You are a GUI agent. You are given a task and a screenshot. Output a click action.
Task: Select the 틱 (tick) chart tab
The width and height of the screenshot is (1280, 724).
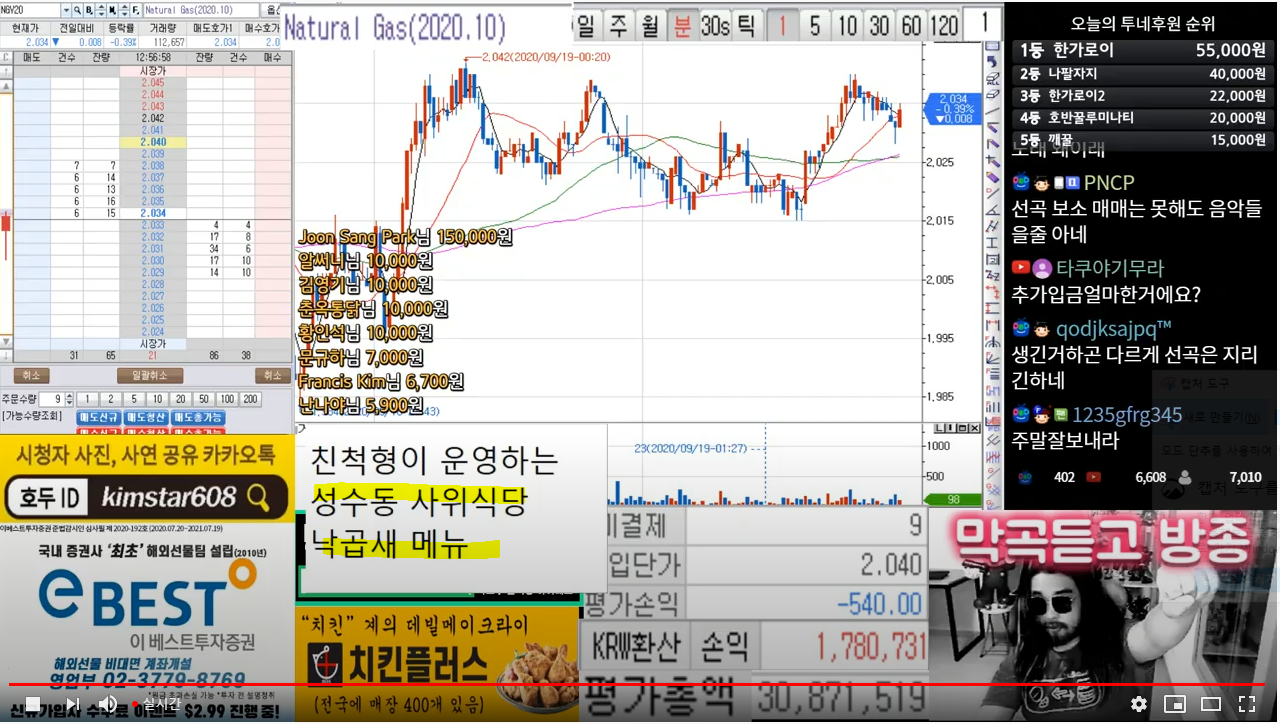click(746, 24)
